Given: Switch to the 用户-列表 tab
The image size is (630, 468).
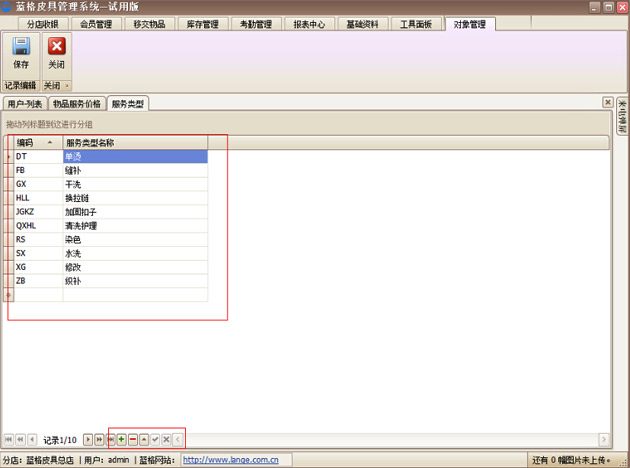Looking at the screenshot, I should pos(24,103).
